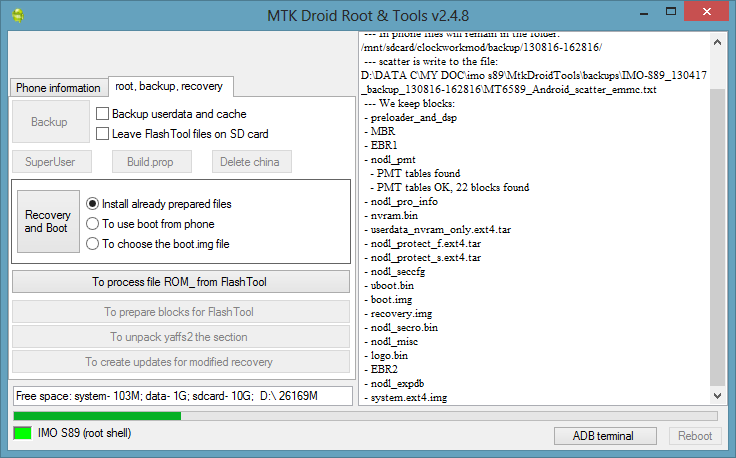The width and height of the screenshot is (736, 458).
Task: Click the log scrollbar up arrow
Action: [717, 42]
